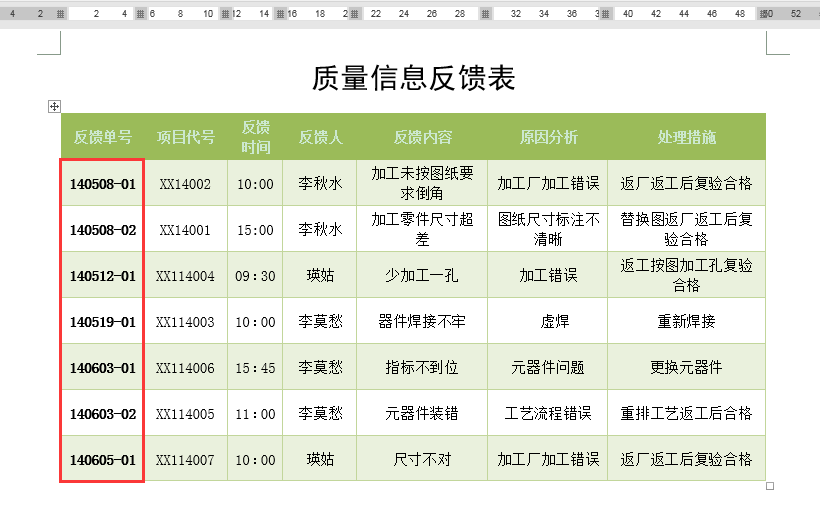The image size is (820, 520).
Task: Click 加工零件尺寸超差 cell
Action: click(x=422, y=229)
